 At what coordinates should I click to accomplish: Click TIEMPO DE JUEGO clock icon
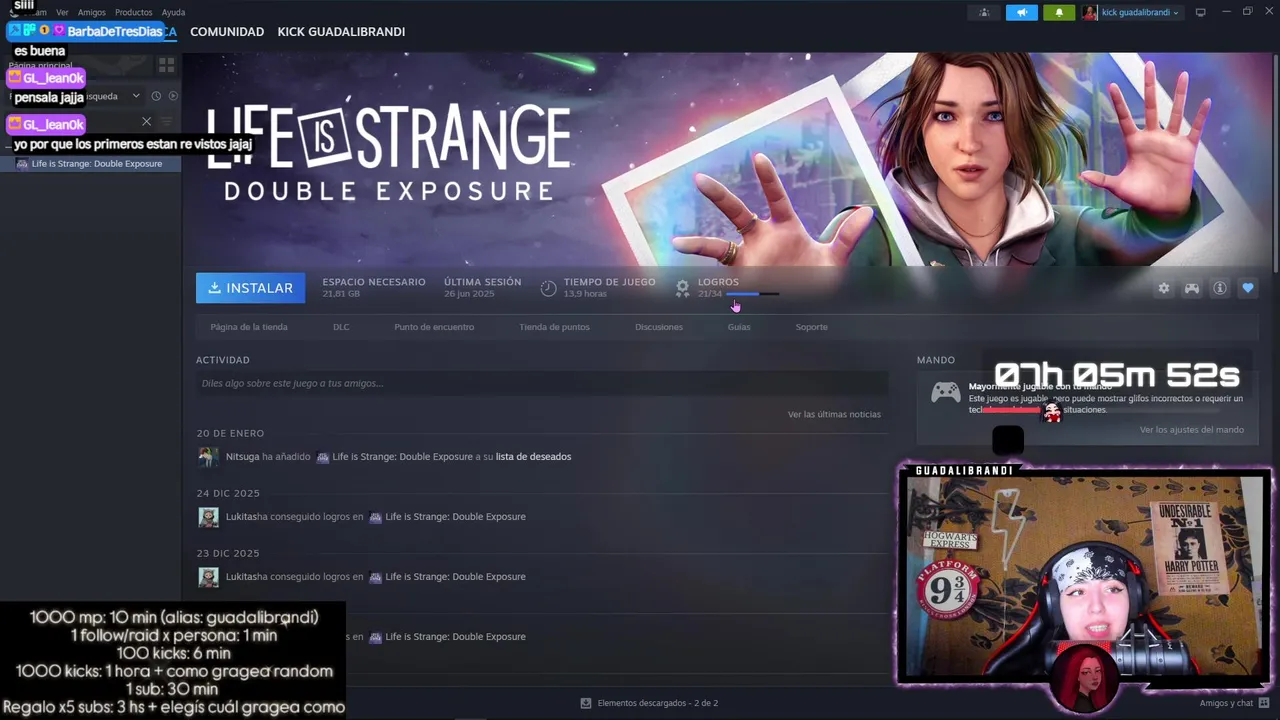[548, 288]
